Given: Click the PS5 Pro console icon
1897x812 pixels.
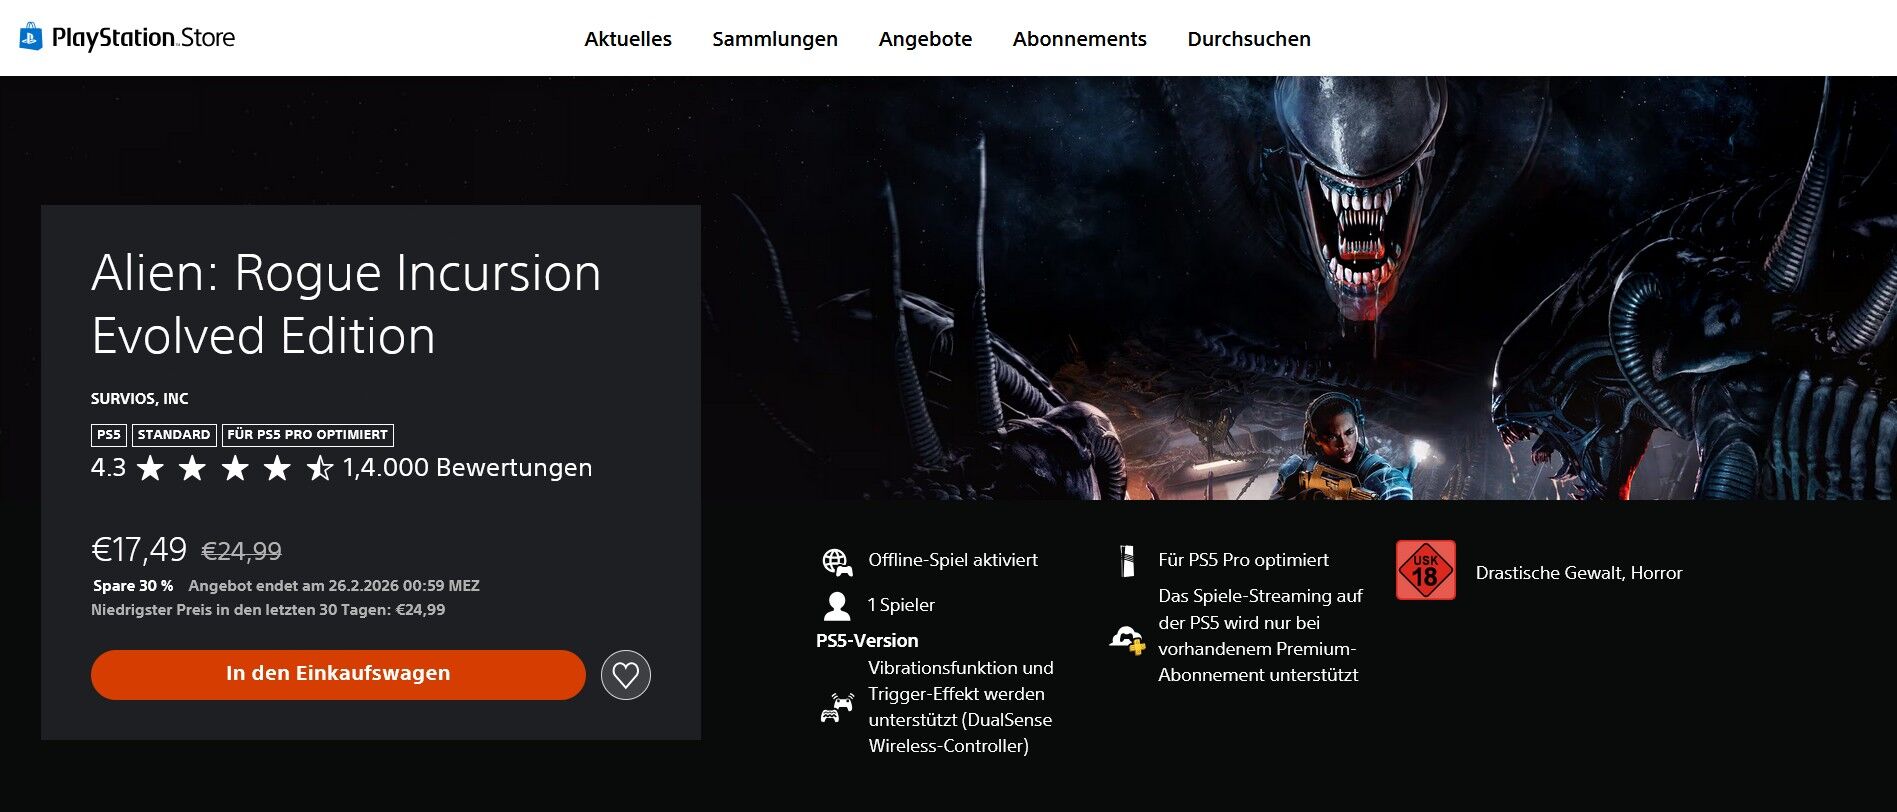Looking at the screenshot, I should 1127,561.
